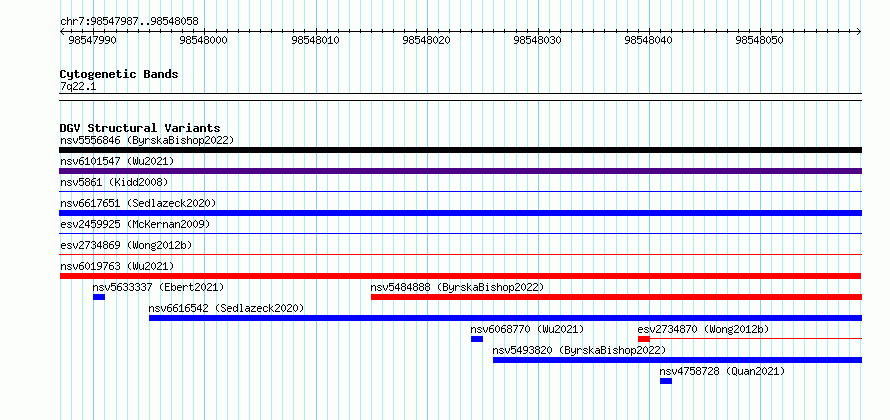The image size is (890, 420).
Task: Click ruler position 98548030
Action: (538, 40)
